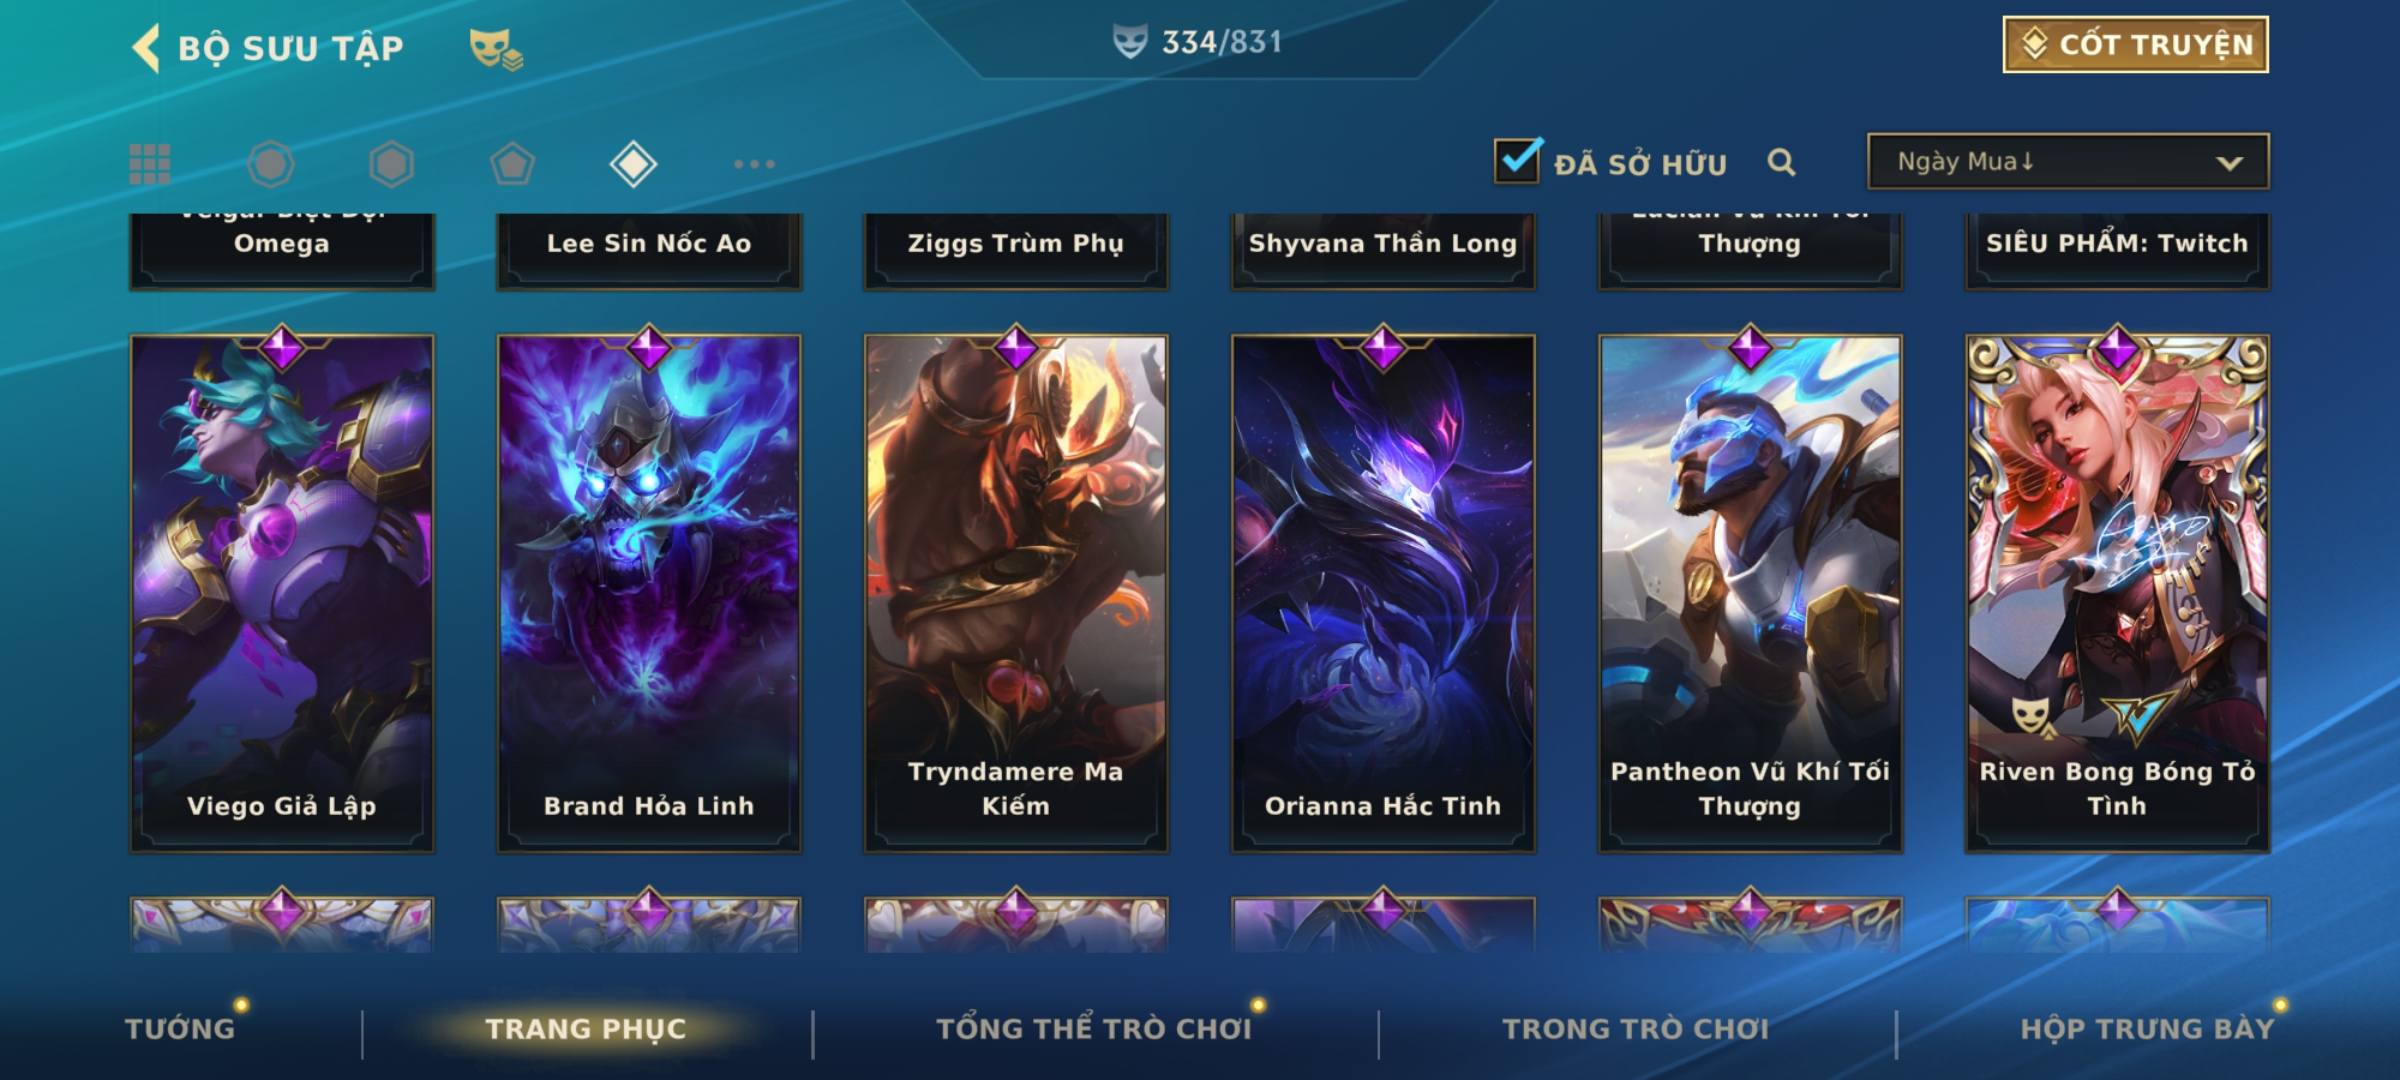Viewport: 2400px width, 1080px height.
Task: Select the diamond rarity filter icon
Action: click(x=633, y=164)
